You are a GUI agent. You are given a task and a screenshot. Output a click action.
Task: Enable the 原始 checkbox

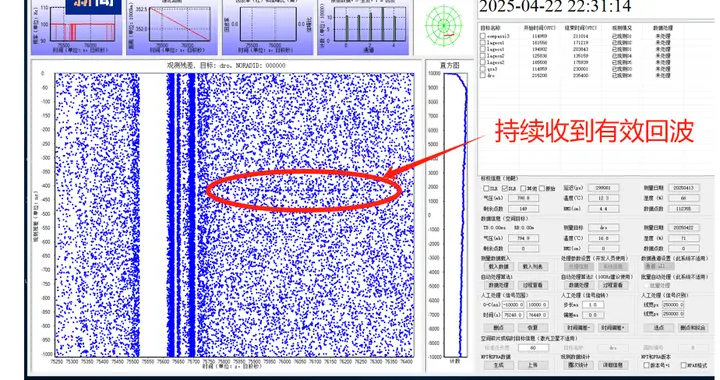click(542, 189)
